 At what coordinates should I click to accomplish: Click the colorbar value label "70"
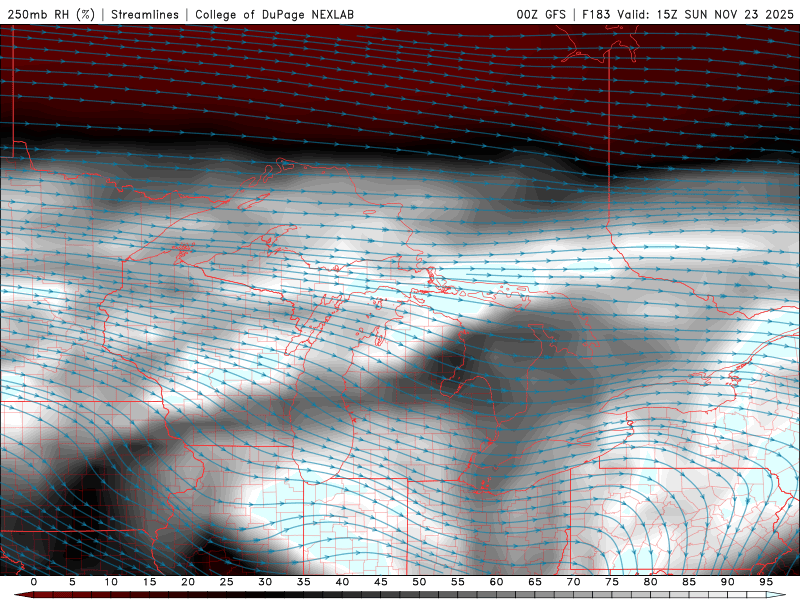point(573,582)
